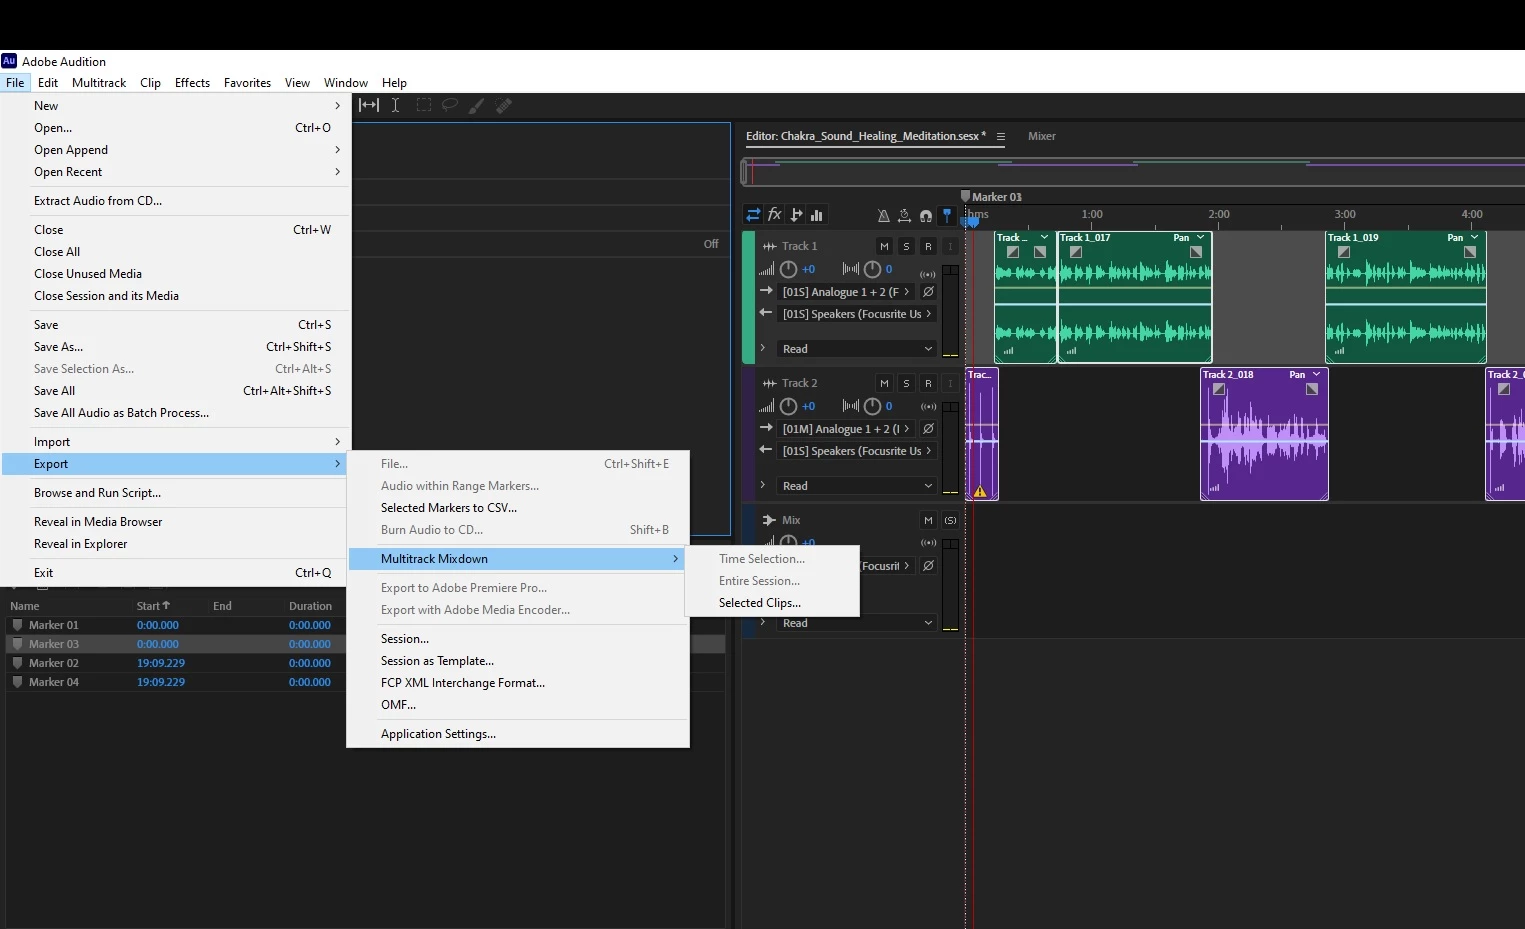
Task: Select the Time Selection tool
Action: point(396,105)
